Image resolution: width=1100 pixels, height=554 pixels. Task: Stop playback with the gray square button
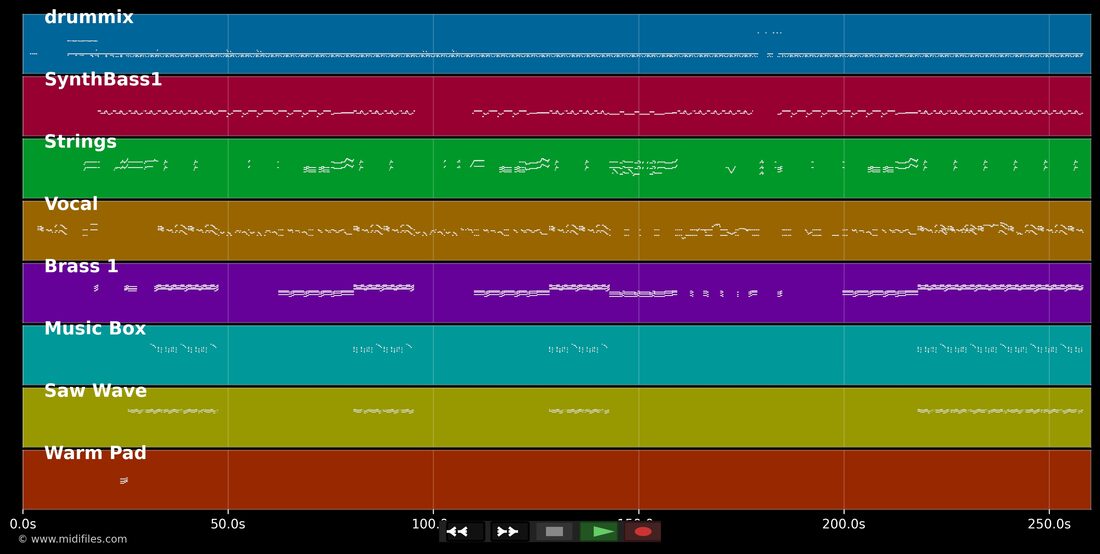(x=554, y=532)
